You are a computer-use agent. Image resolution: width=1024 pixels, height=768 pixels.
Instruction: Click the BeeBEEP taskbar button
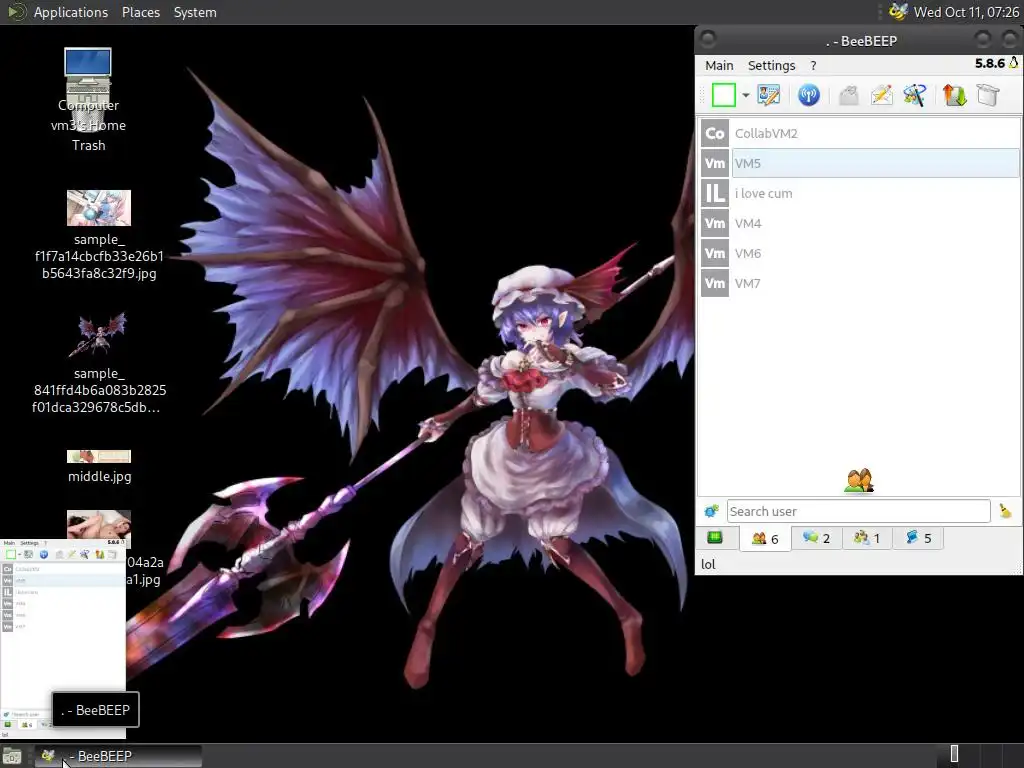tap(118, 756)
